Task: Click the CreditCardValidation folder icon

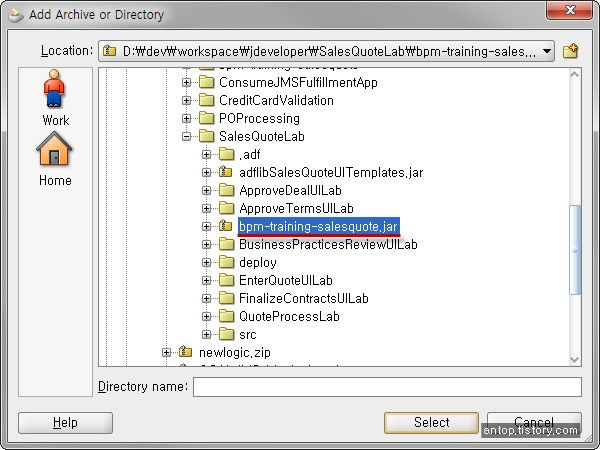Action: [x=207, y=100]
